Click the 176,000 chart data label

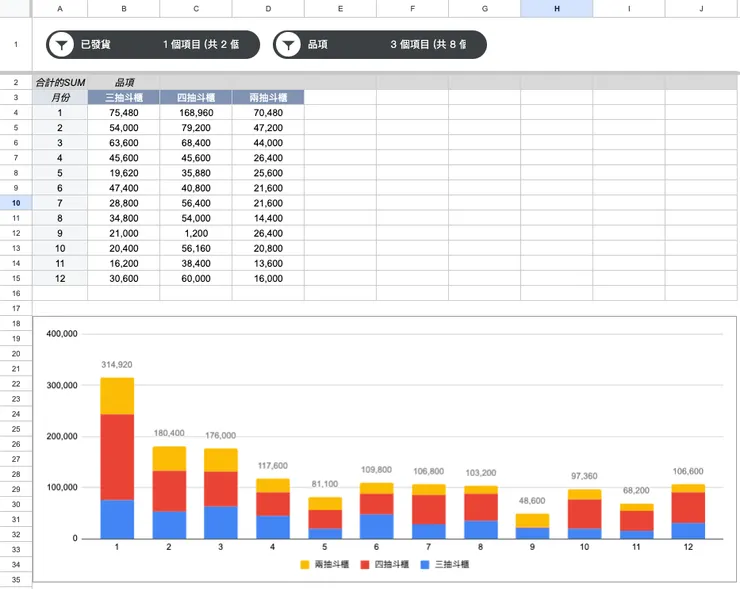click(x=220, y=436)
